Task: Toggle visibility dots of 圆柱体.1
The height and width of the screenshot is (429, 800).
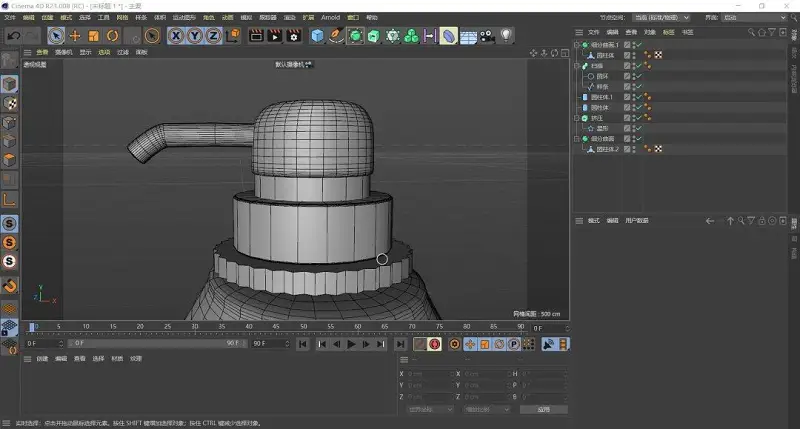Action: tap(634, 97)
